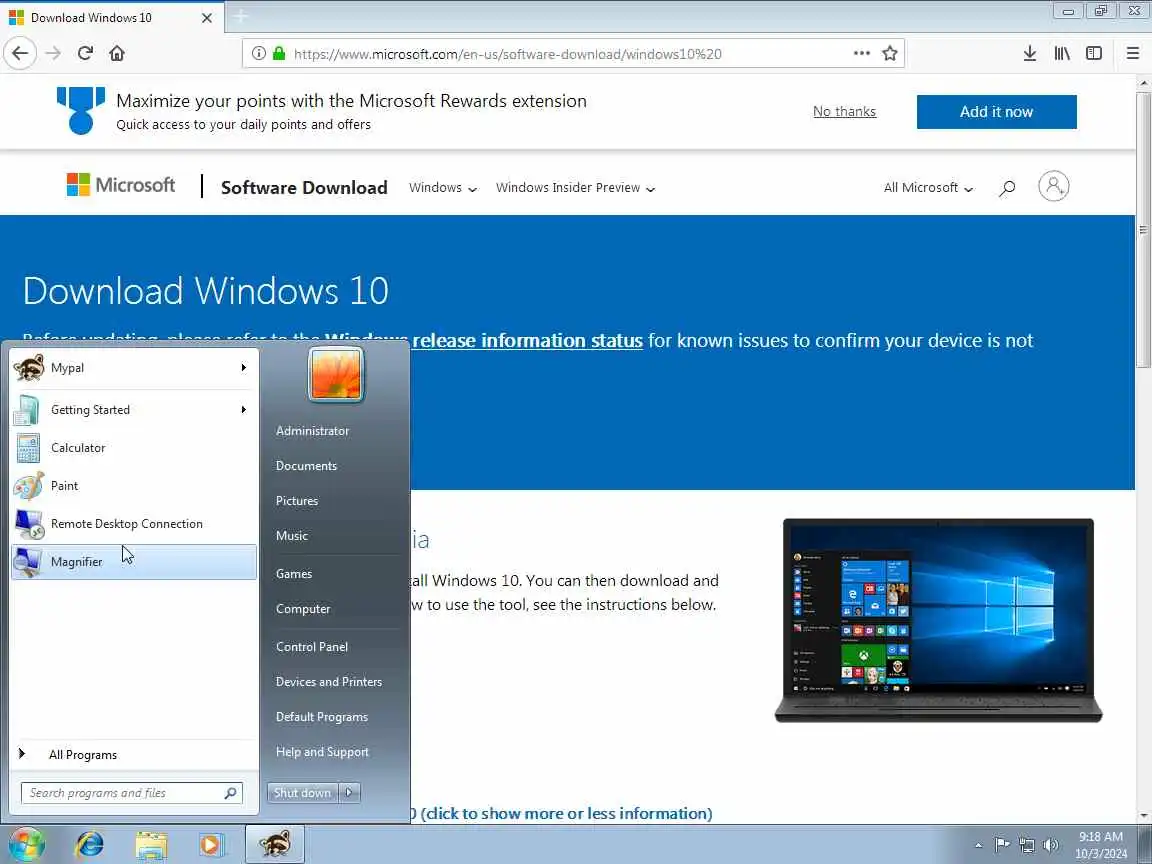
Task: Open Calculator from the Start menu
Action: [x=134, y=447]
